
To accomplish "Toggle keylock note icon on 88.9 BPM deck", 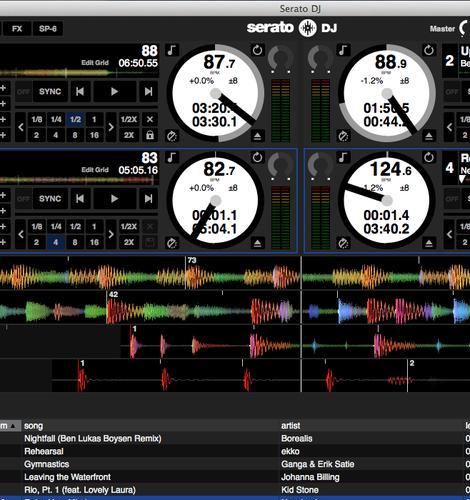I will coord(343,50).
